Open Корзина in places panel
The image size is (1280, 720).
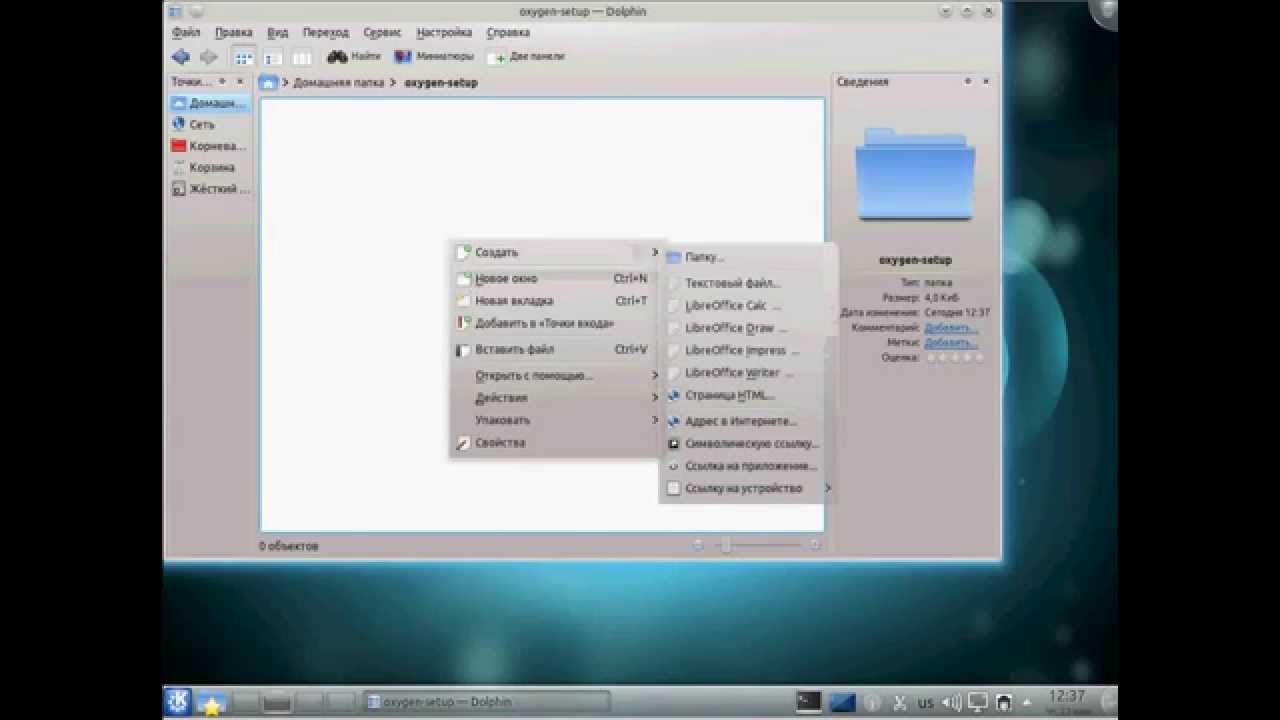209,168
